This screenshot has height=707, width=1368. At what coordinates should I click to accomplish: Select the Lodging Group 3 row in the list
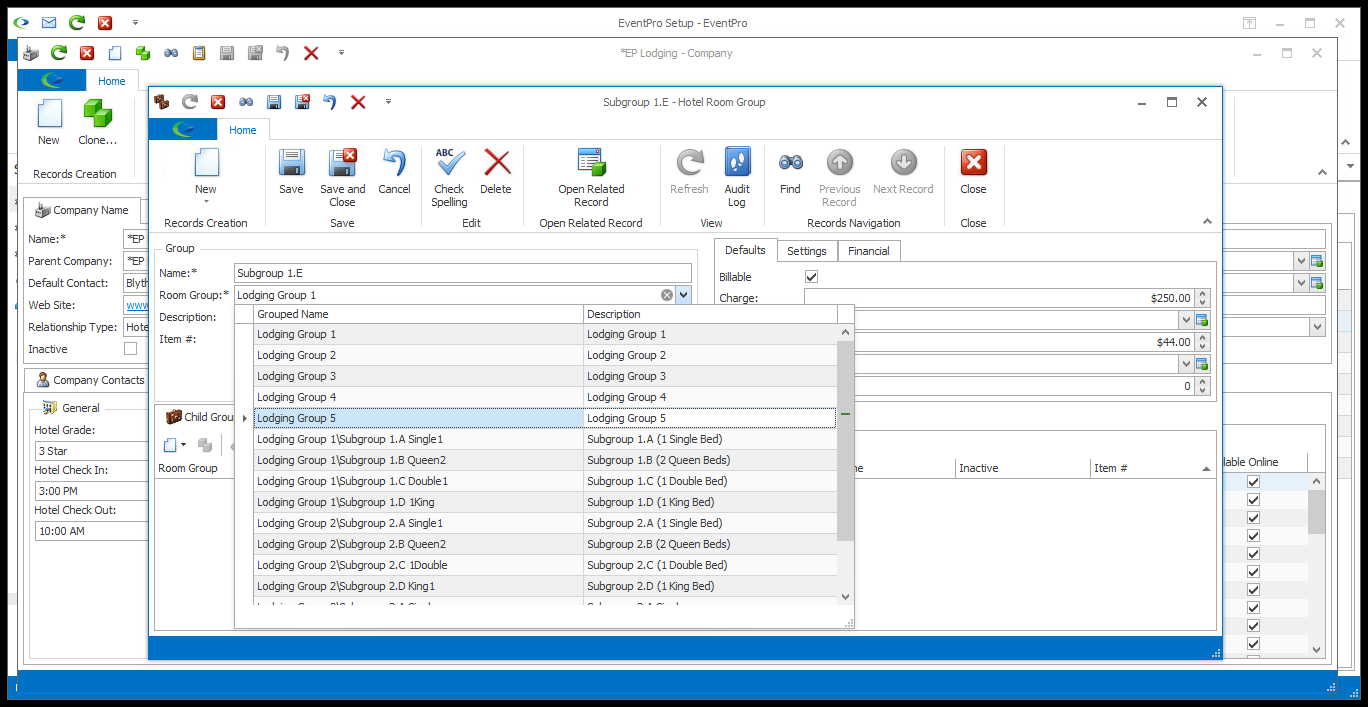[x=545, y=376]
